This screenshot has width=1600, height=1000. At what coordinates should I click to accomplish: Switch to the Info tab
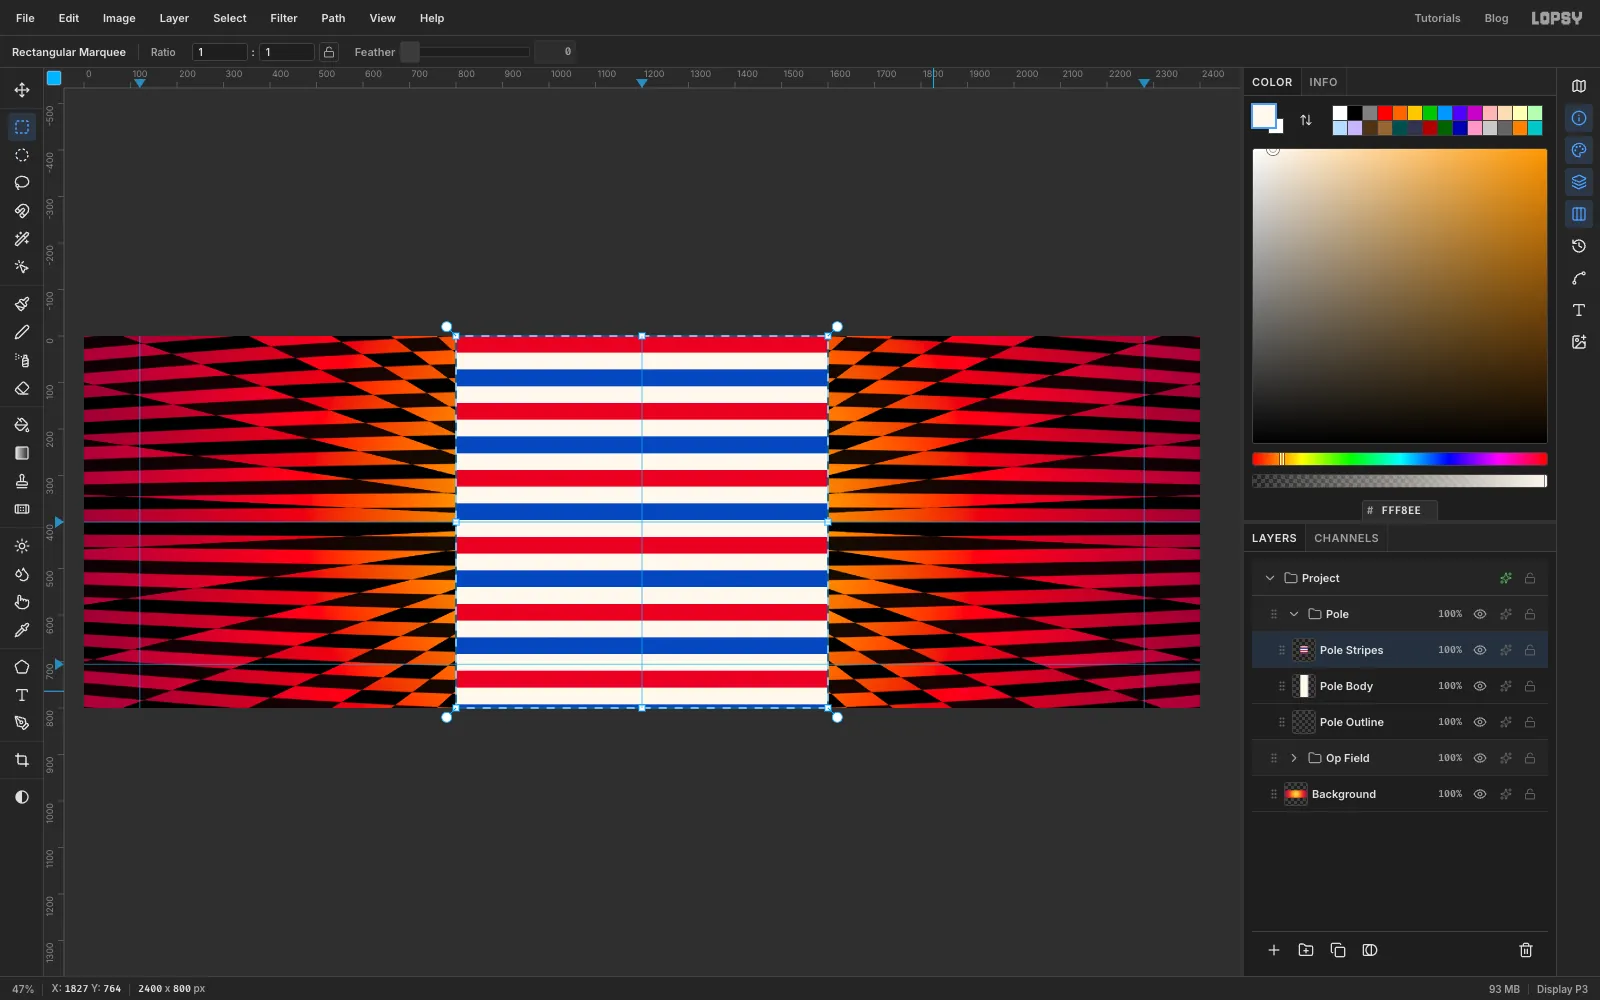tap(1323, 82)
